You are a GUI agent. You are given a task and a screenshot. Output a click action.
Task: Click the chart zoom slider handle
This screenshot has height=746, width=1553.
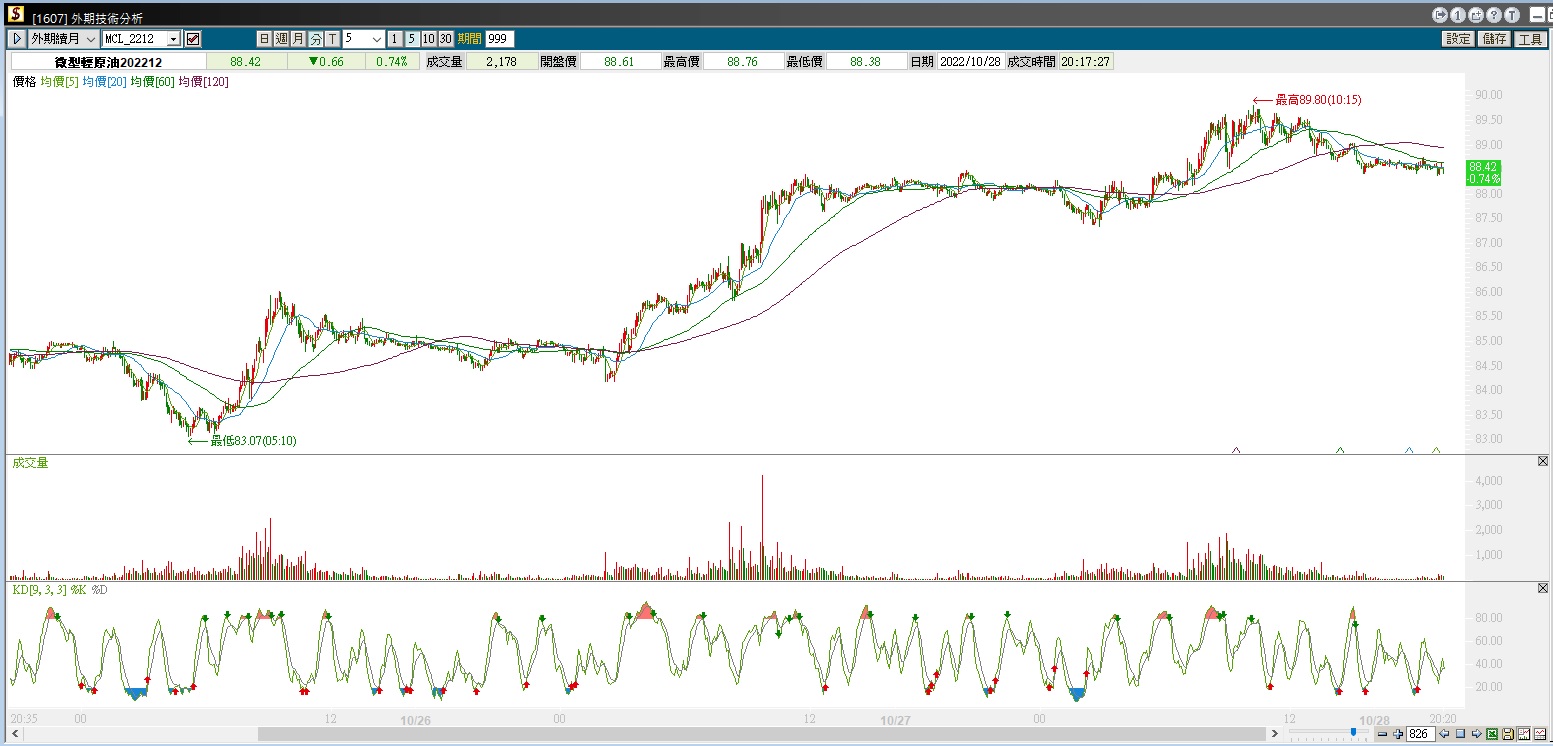pyautogui.click(x=1354, y=732)
